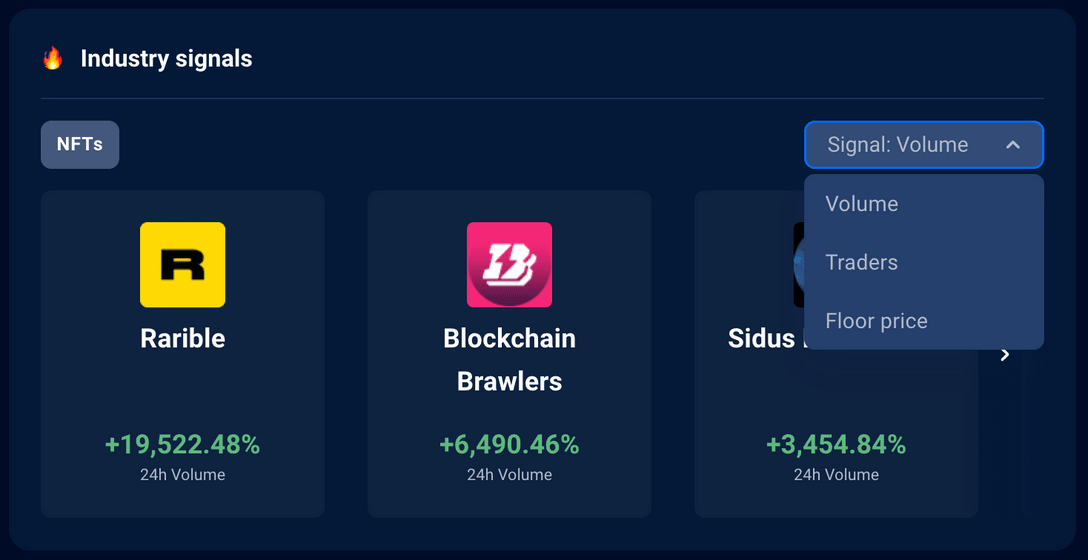
Task: Choose Traders from the signal list
Action: [862, 262]
